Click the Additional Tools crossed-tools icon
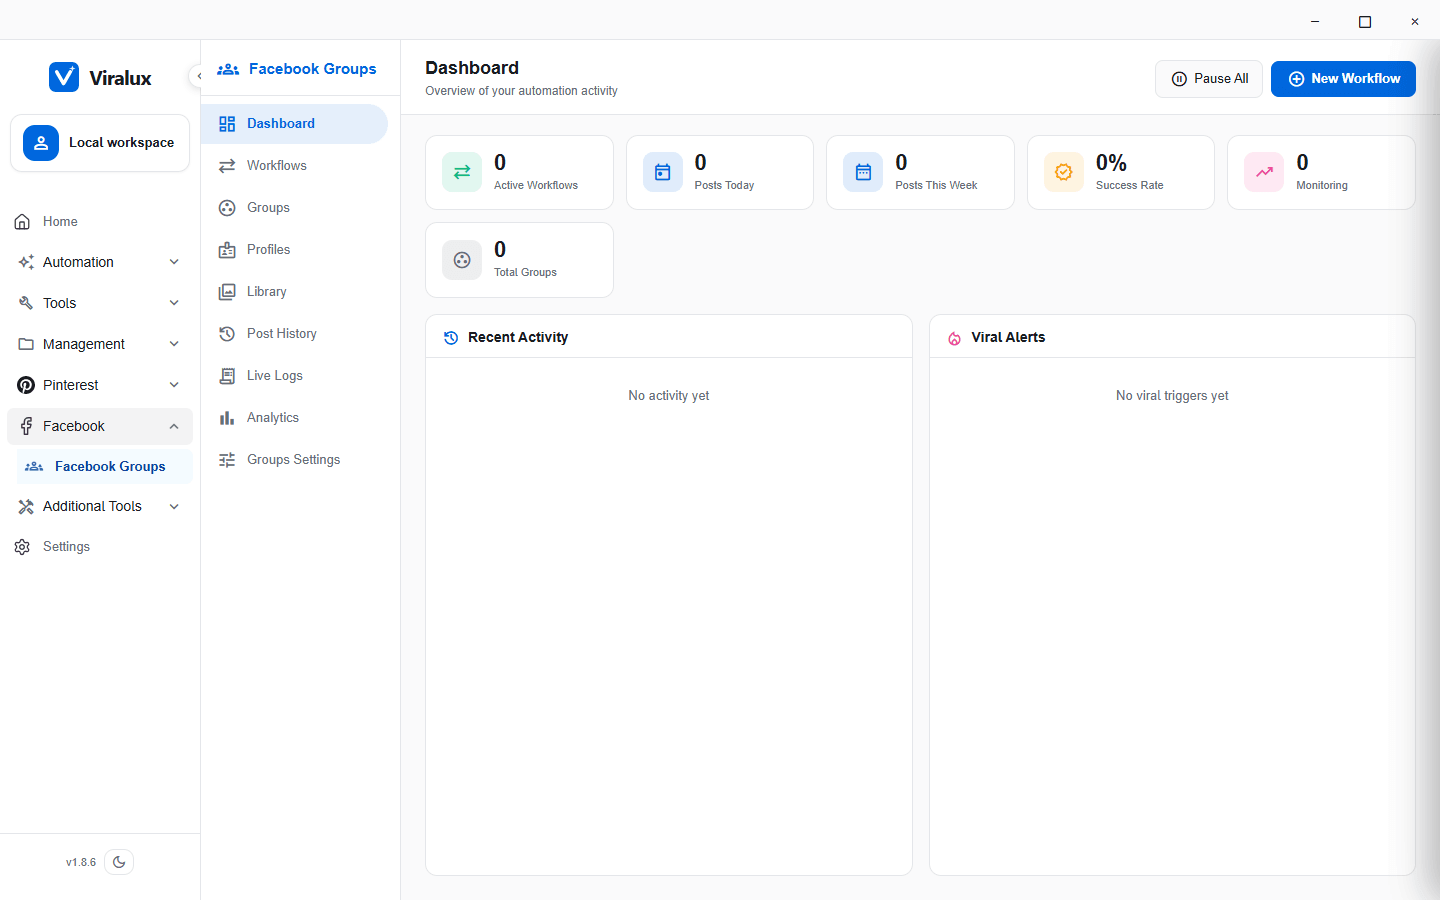This screenshot has width=1440, height=900. [x=26, y=507]
